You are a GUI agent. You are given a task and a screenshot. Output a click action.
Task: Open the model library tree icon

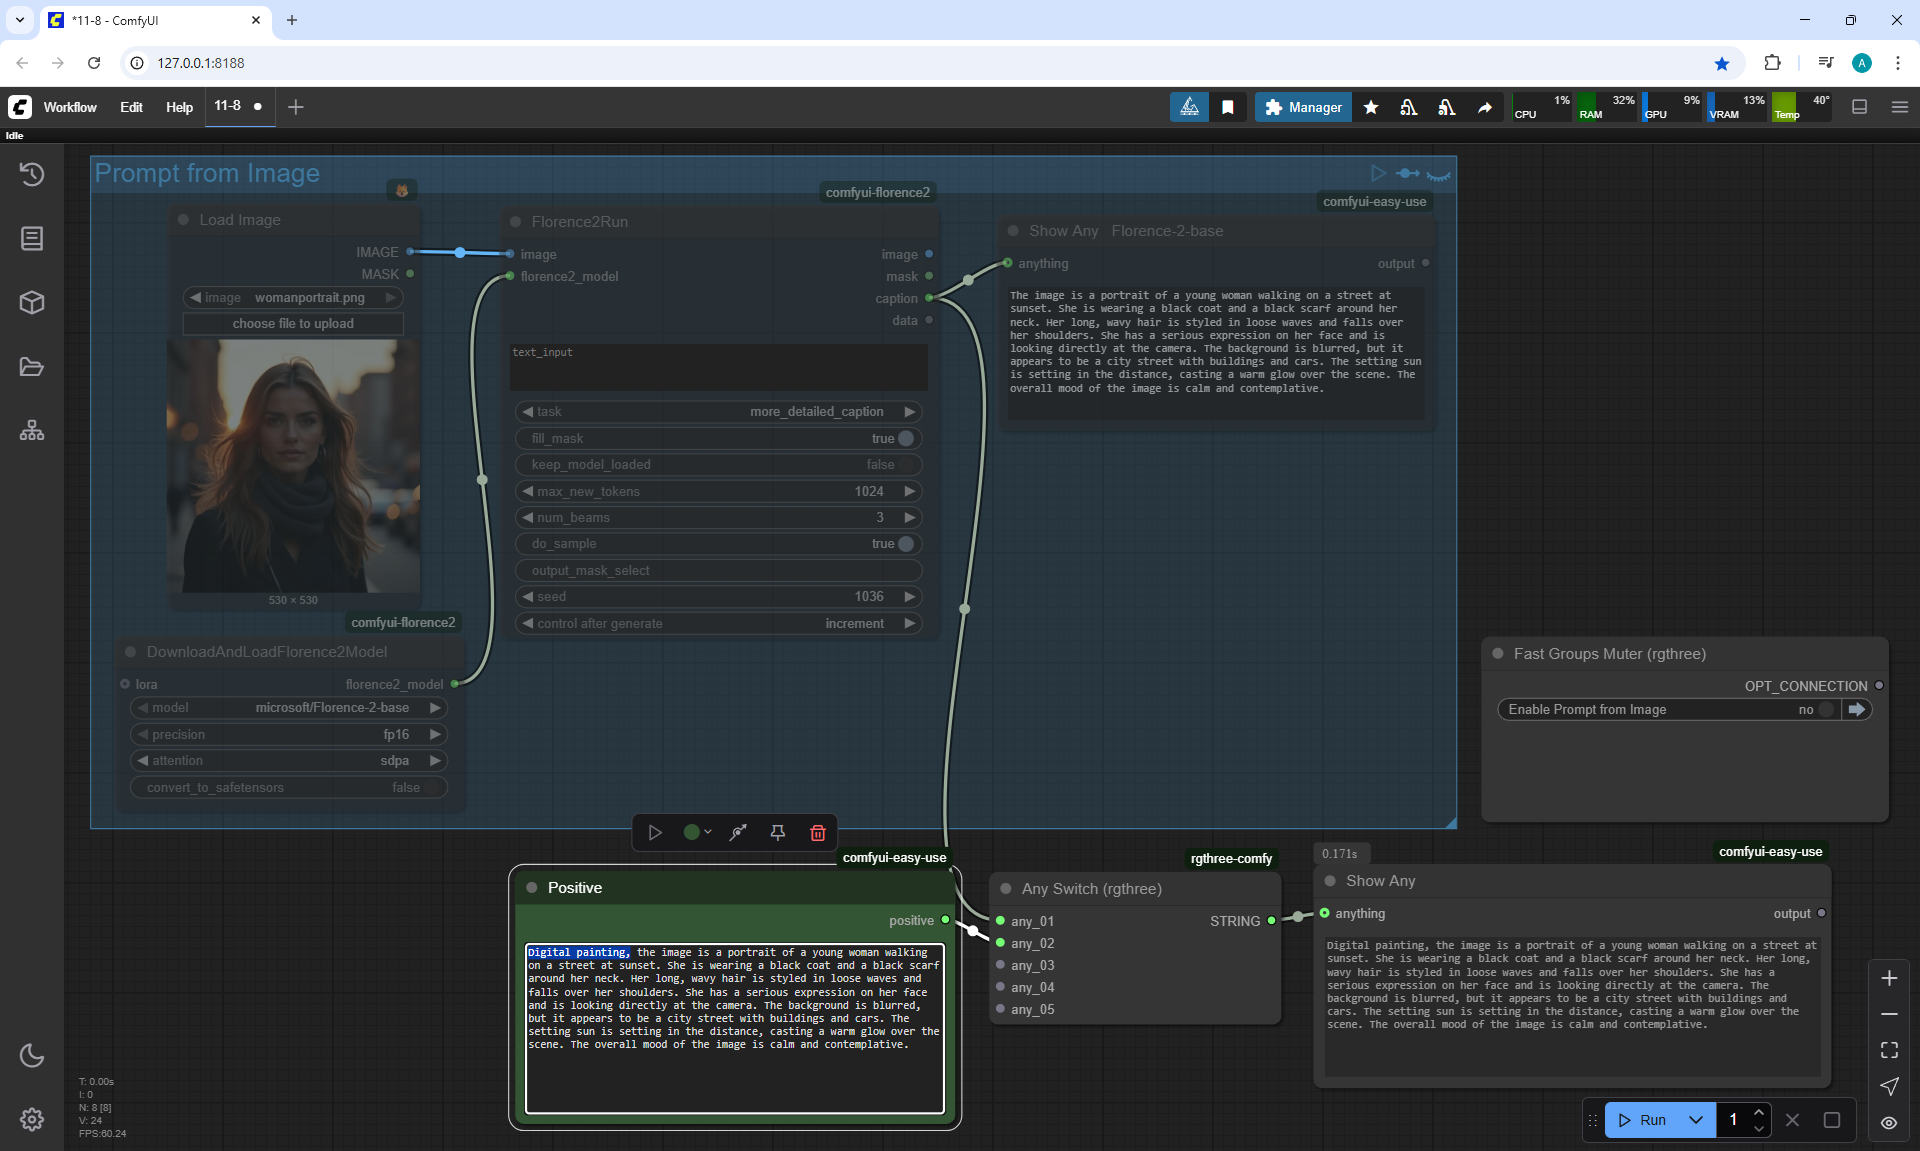point(32,431)
